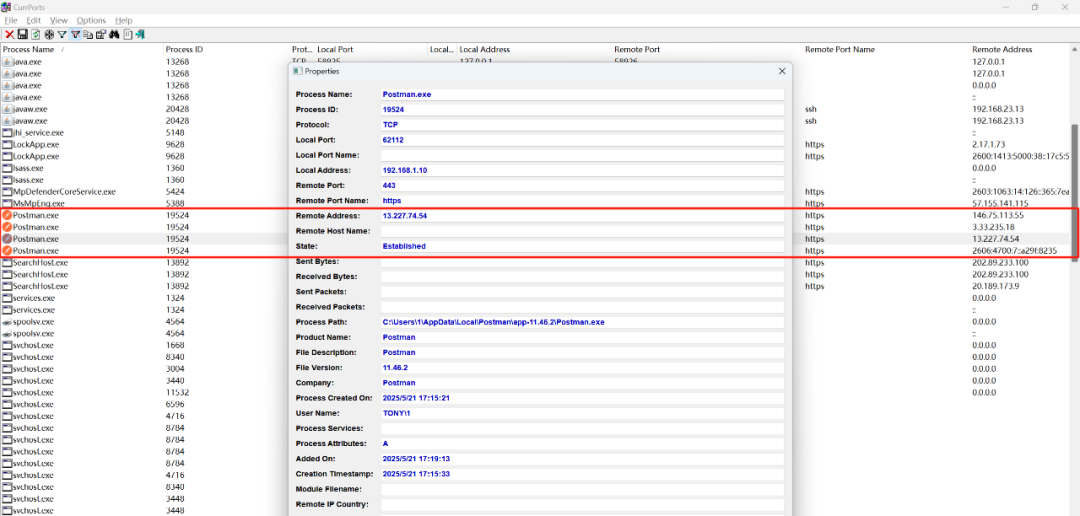Screen dimensions: 1080x516
Task: Open the Help menu
Action: coord(123,21)
